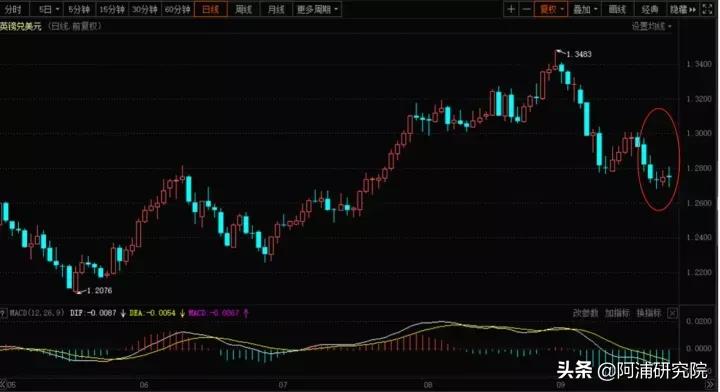Switch to 周线 weekly chart
This screenshot has width=720, height=392.
(x=243, y=9)
